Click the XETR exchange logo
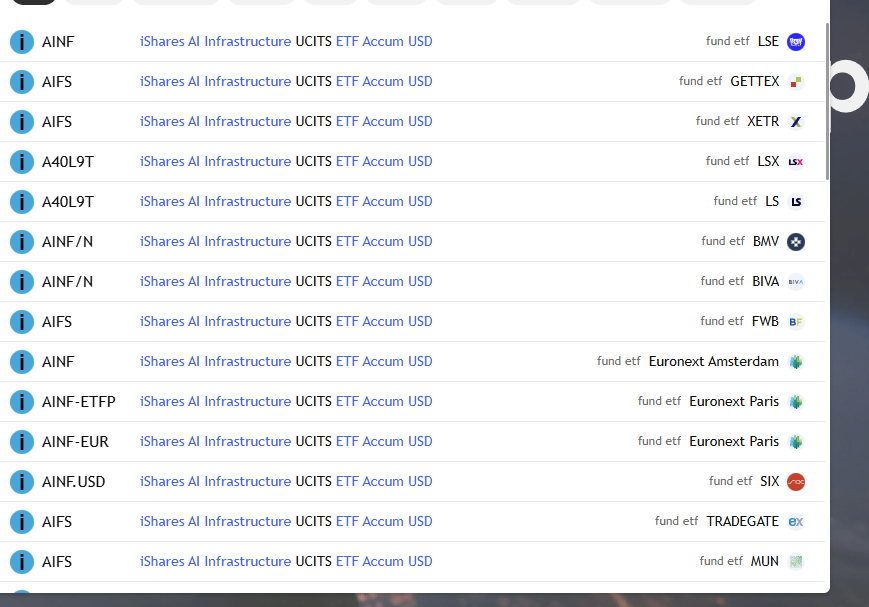The image size is (869, 607). click(796, 121)
